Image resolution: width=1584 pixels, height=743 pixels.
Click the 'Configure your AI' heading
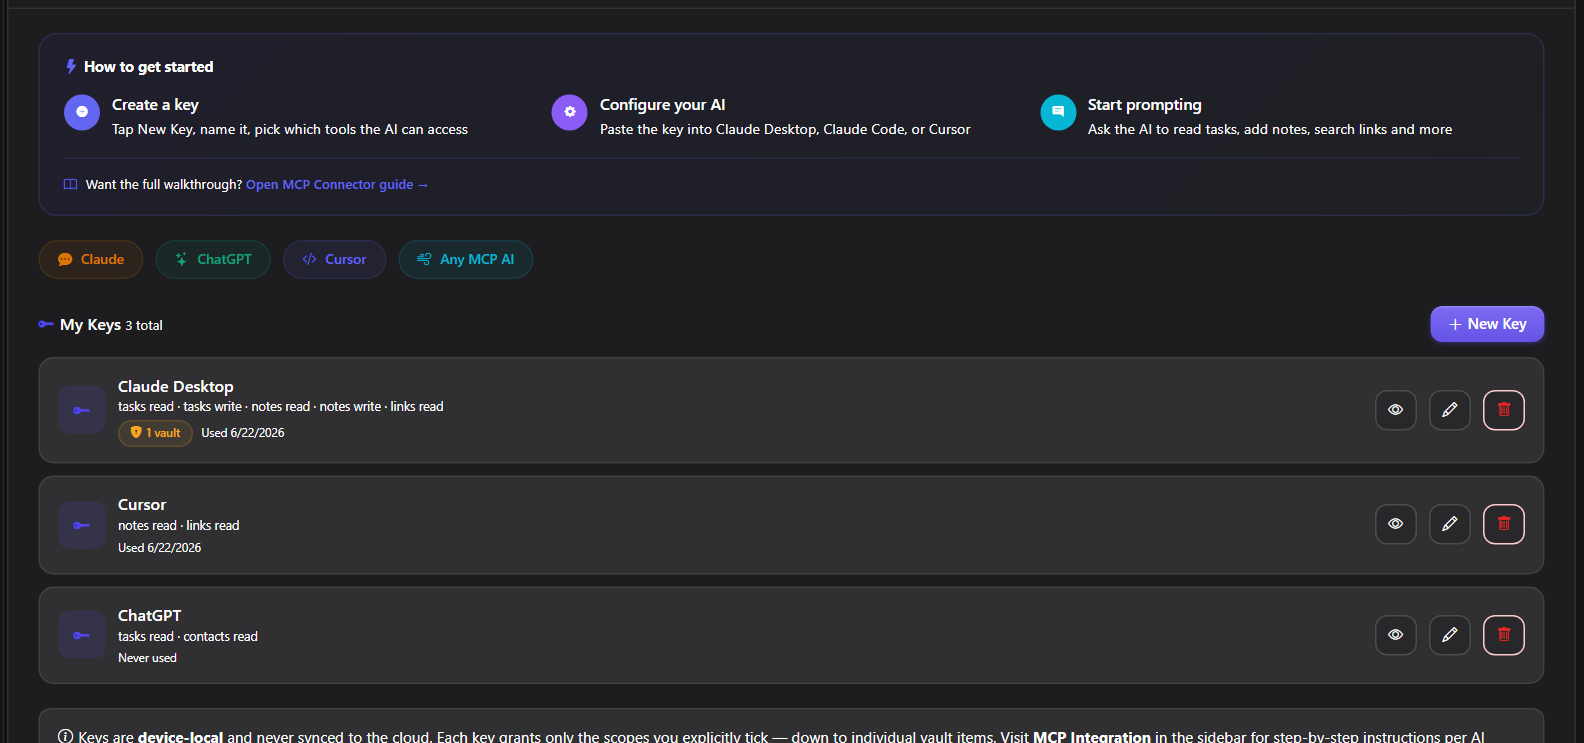663,105
